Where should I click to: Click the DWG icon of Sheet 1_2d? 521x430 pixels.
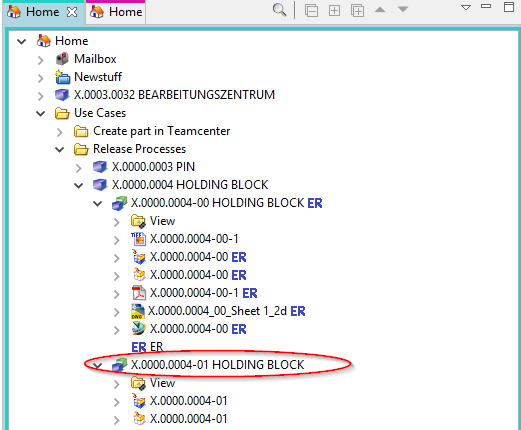pos(138,311)
